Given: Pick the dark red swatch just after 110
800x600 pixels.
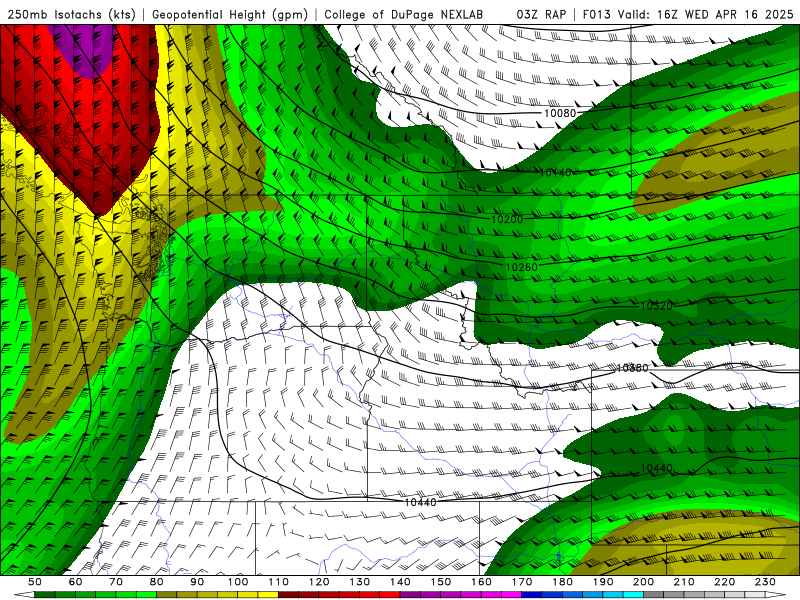Looking at the screenshot, I should [289, 595].
